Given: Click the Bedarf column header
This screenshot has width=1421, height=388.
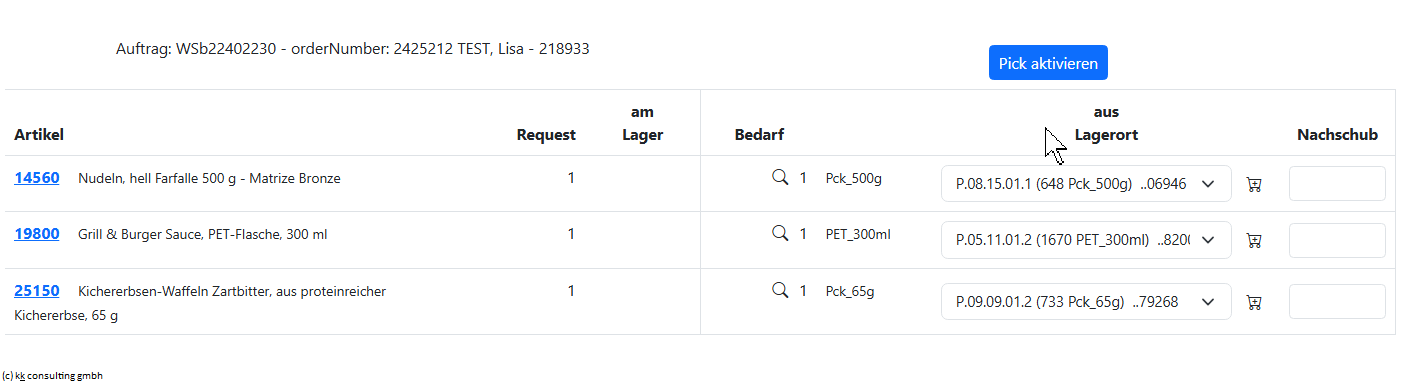Looking at the screenshot, I should point(759,135).
